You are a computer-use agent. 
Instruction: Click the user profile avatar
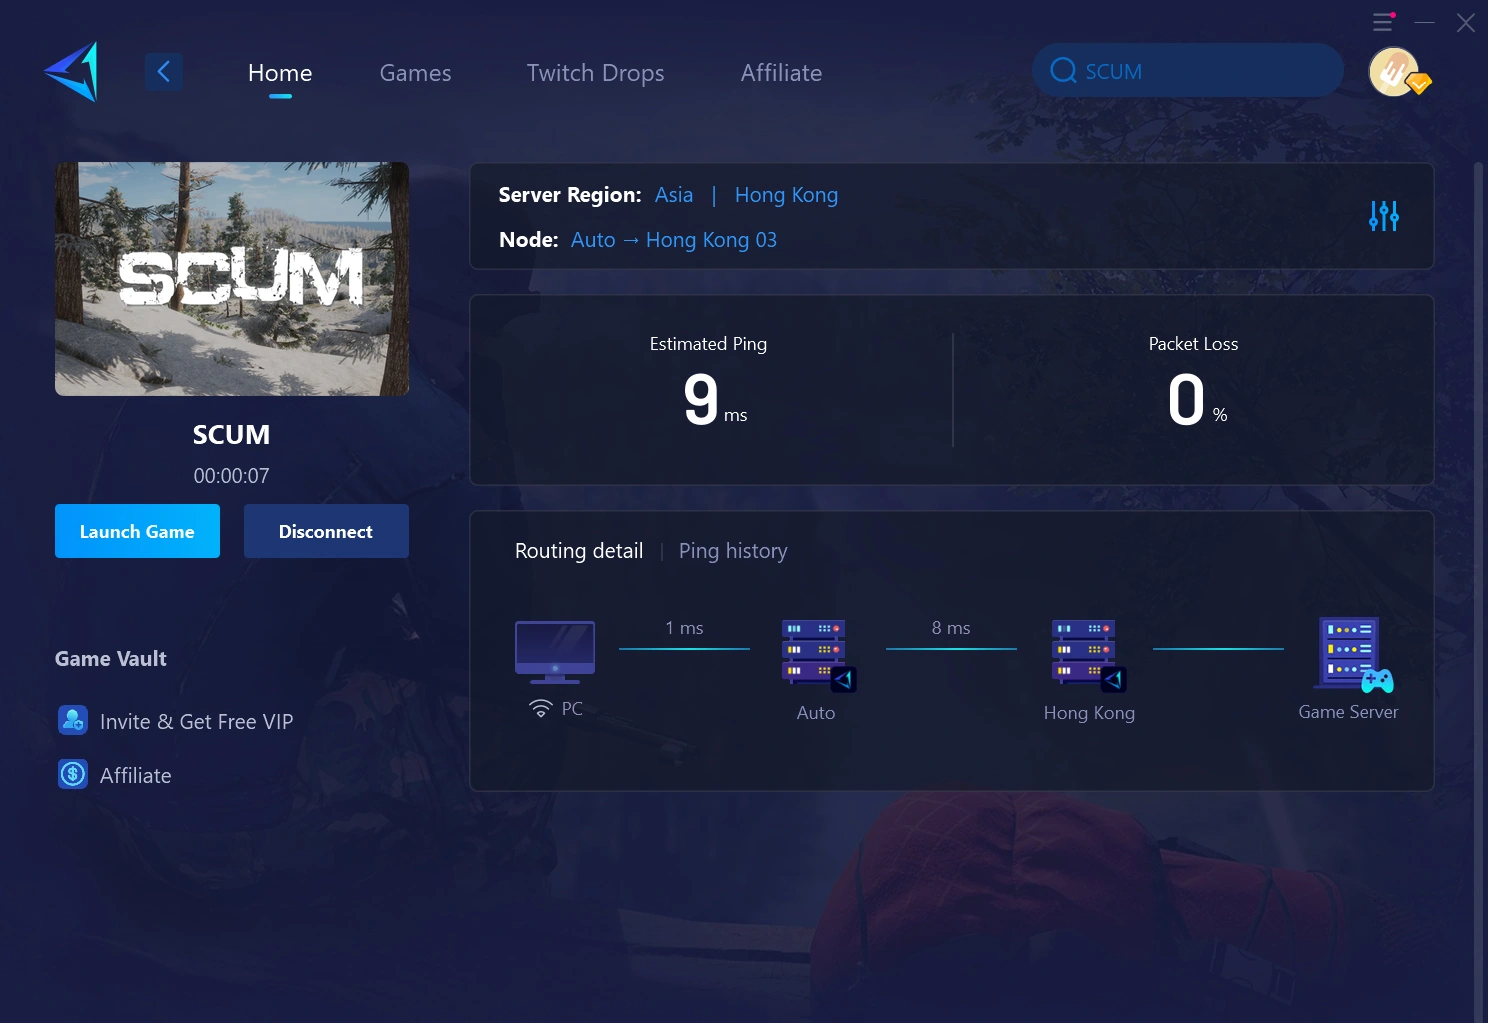tap(1395, 72)
